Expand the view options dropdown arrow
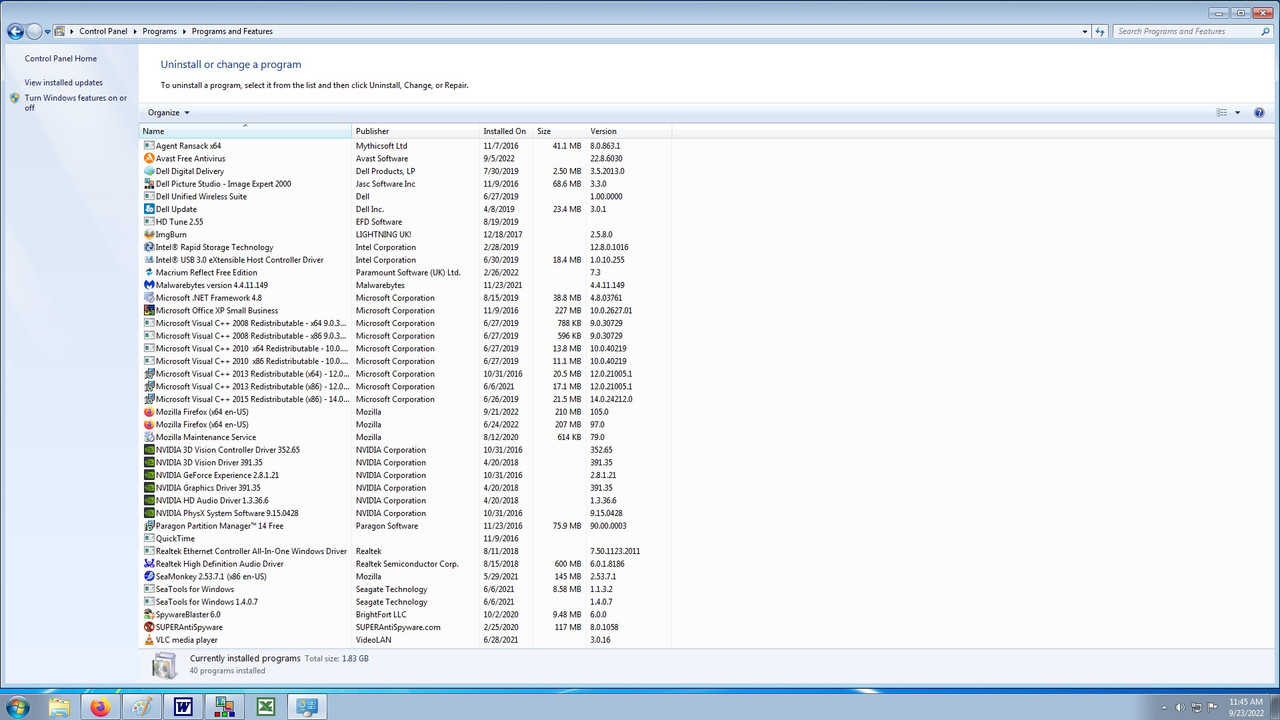The image size is (1280, 720). pyautogui.click(x=1238, y=113)
